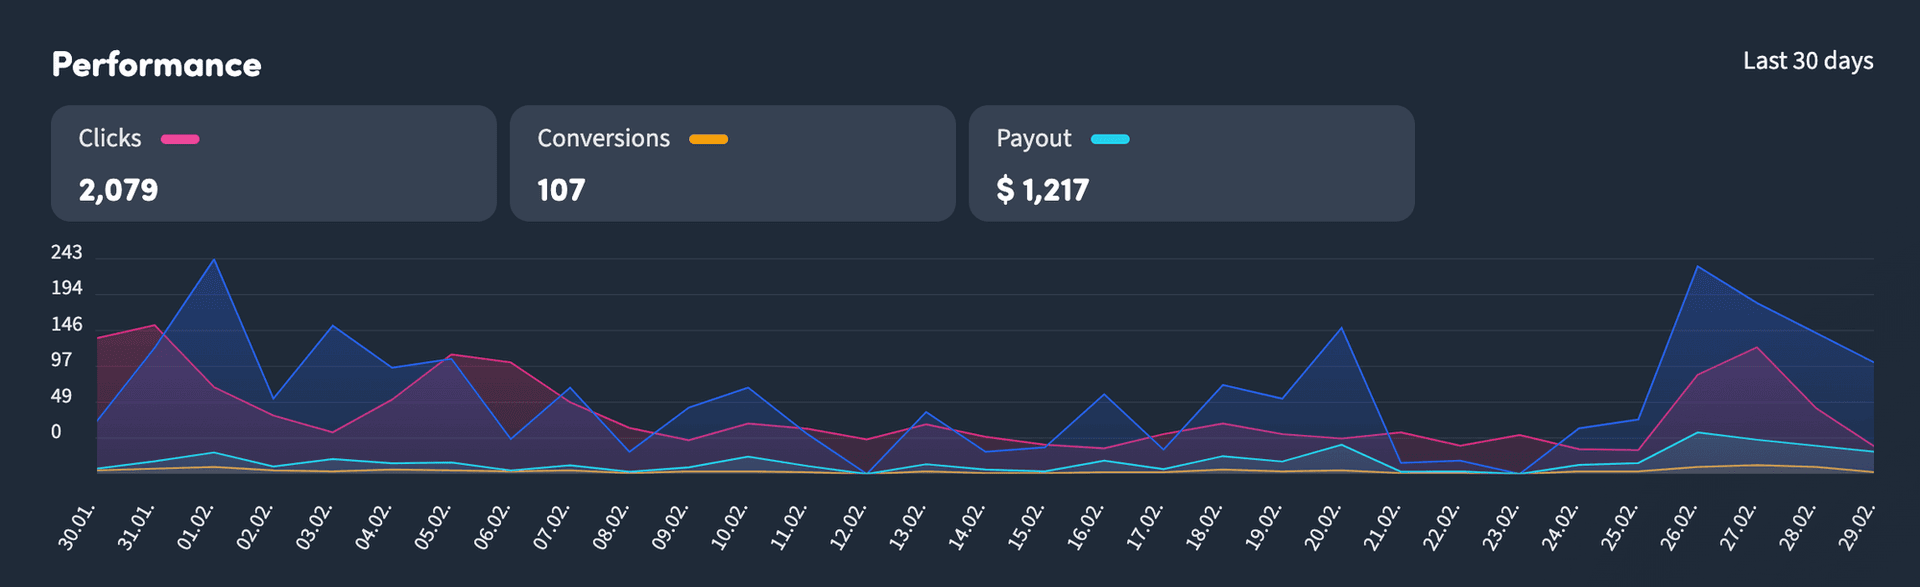Select the 12.02. date tick label
Image resolution: width=1920 pixels, height=587 pixels.
tap(848, 527)
